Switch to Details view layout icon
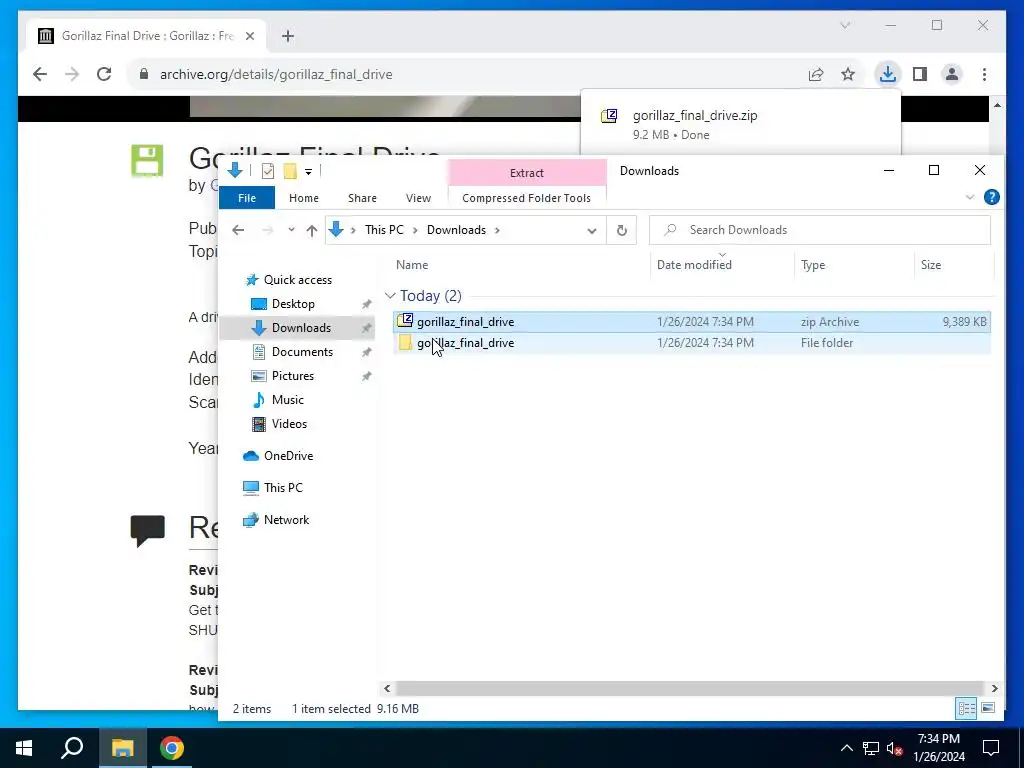The width and height of the screenshot is (1024, 768). tap(967, 709)
